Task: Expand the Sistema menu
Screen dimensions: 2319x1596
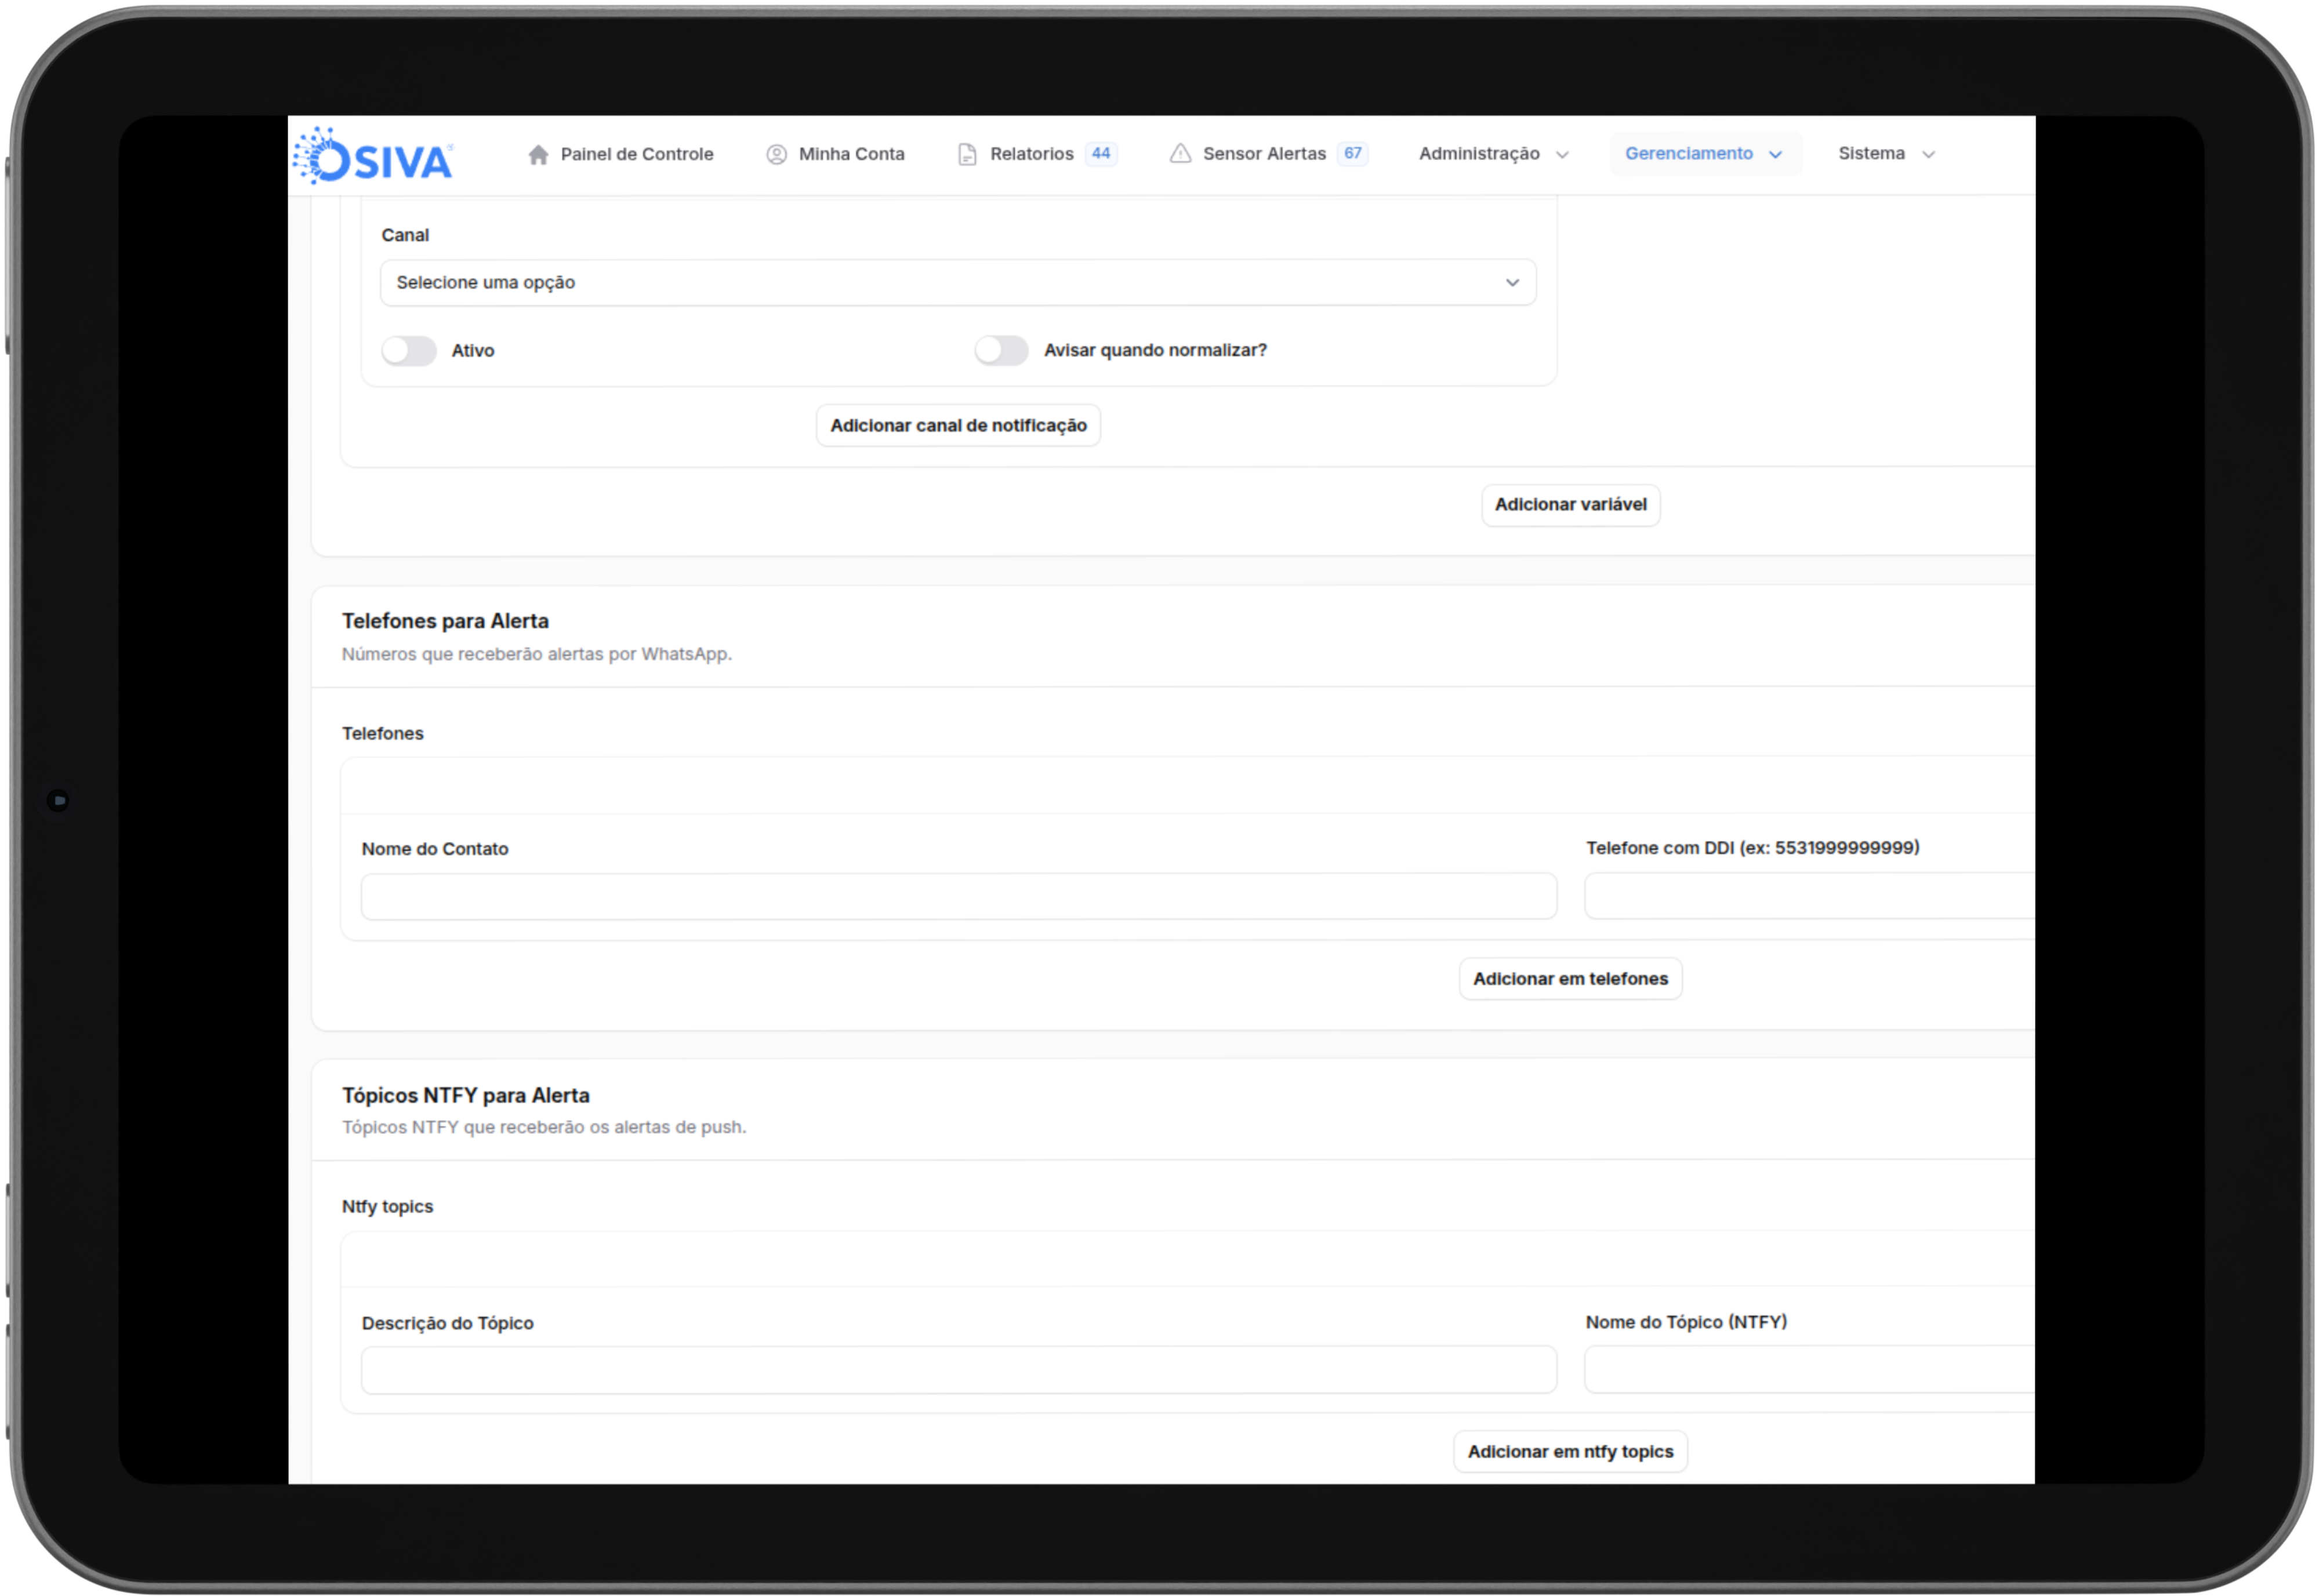Action: [1887, 154]
